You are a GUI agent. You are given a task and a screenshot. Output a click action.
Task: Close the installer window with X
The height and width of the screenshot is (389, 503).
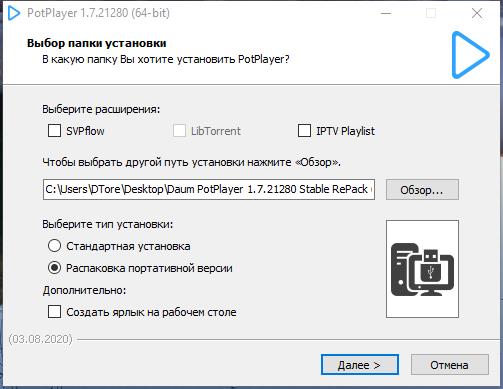(x=477, y=13)
